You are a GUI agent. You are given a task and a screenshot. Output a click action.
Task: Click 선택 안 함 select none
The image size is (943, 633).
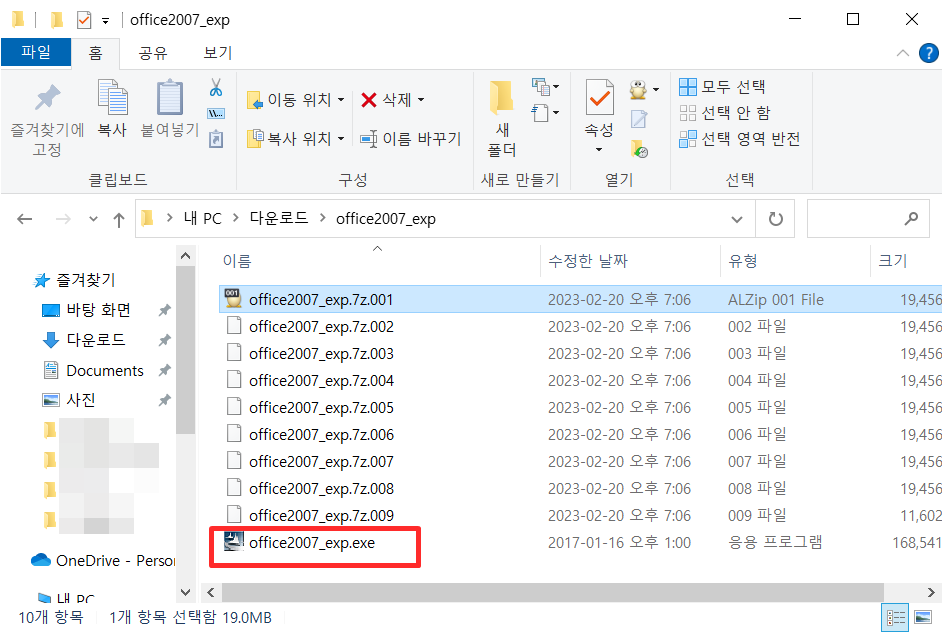click(725, 113)
